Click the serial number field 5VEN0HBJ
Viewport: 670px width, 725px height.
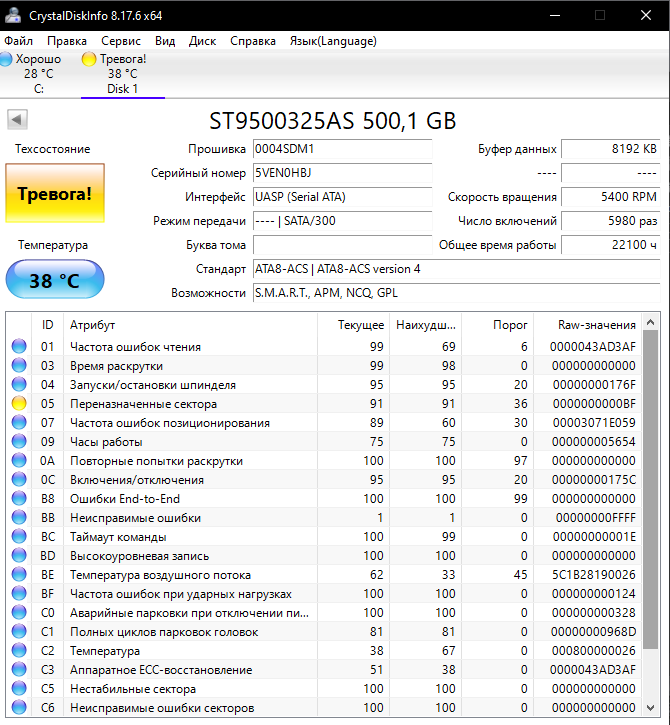(x=342, y=173)
